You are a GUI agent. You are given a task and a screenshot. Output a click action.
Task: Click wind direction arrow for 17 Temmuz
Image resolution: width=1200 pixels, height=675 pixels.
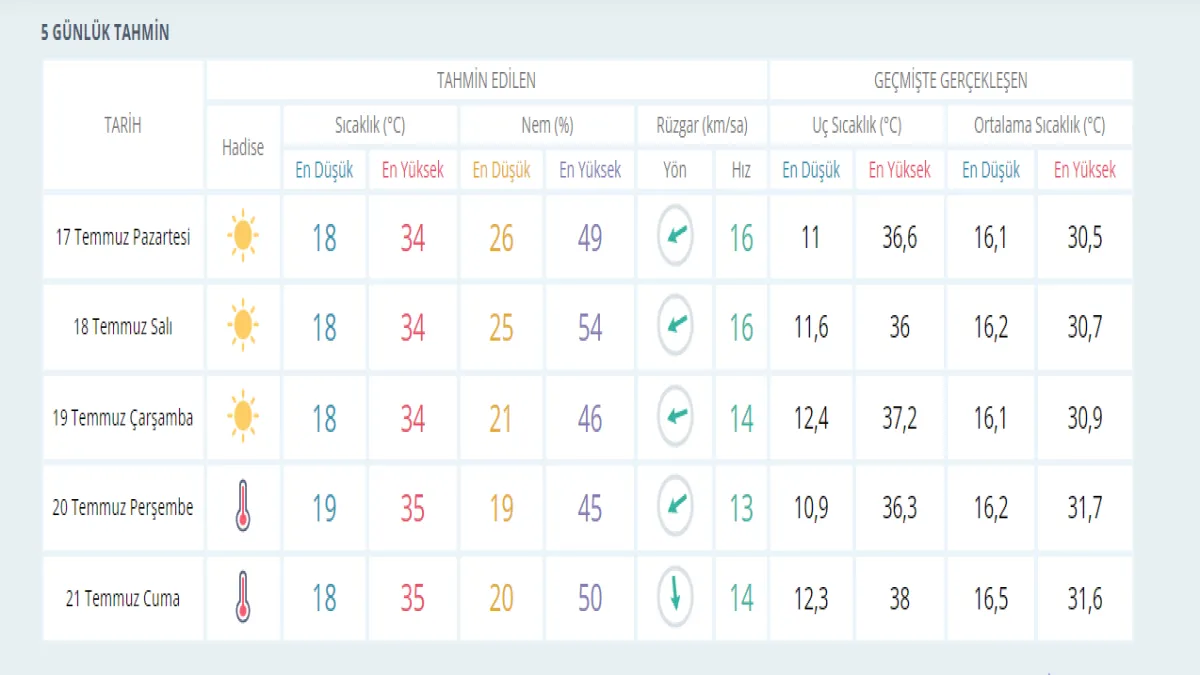[x=675, y=237]
